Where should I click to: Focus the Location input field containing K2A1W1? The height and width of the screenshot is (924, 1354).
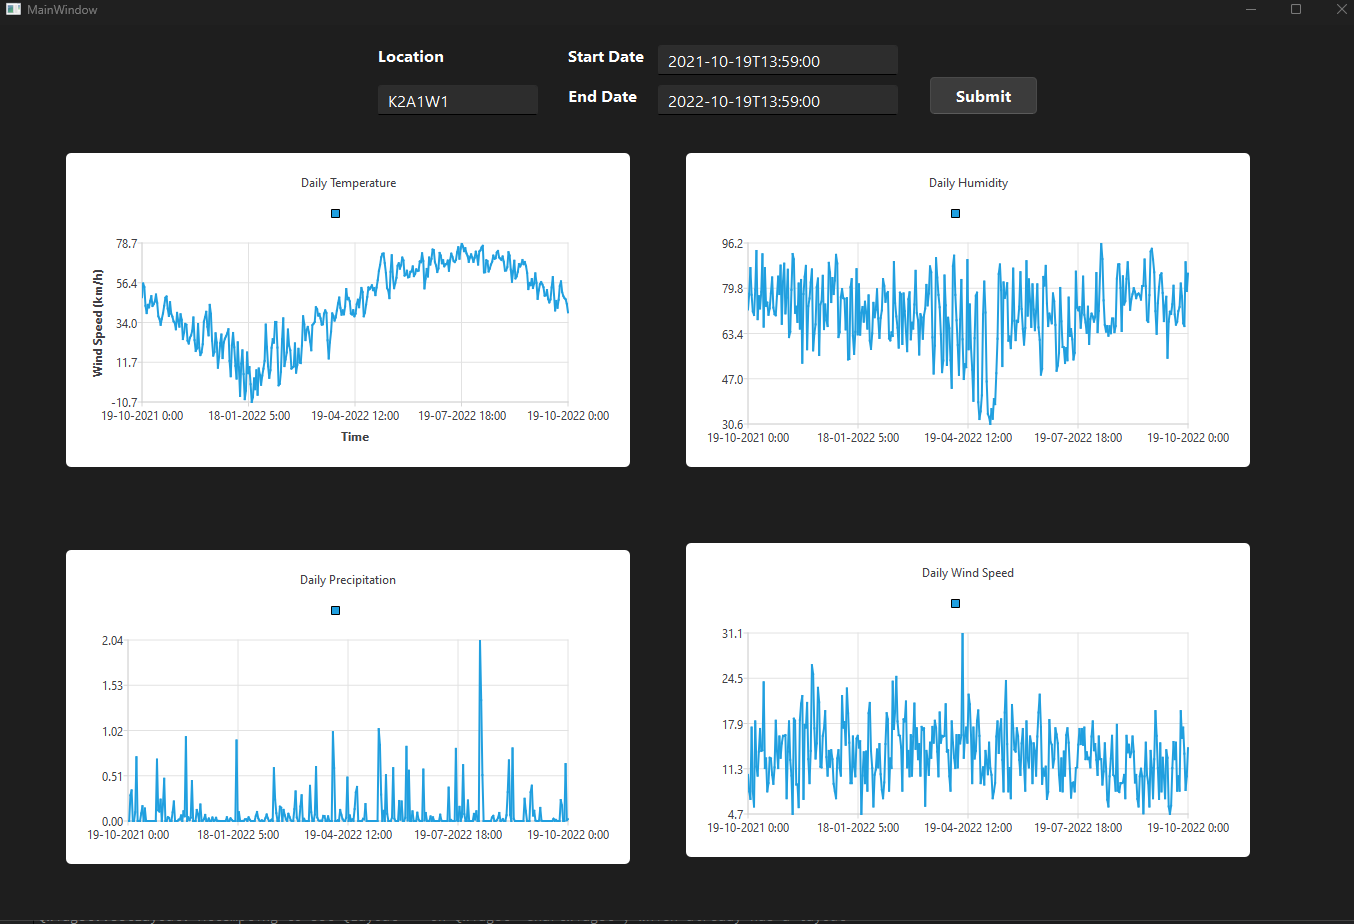[x=458, y=100]
